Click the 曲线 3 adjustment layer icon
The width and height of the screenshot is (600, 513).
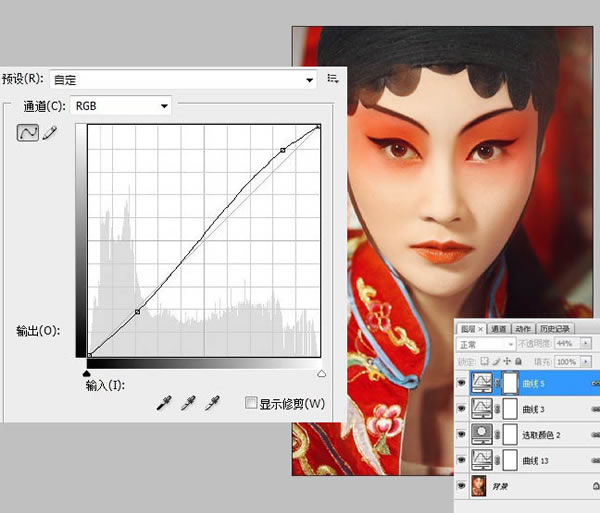482,409
